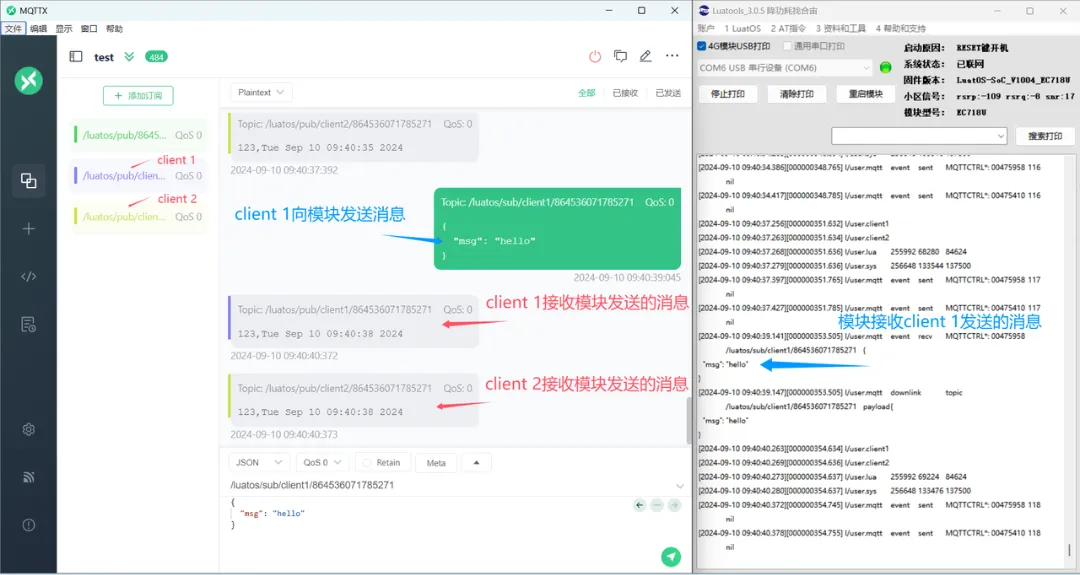Click the Luatools title bar app icon

[x=703, y=10]
